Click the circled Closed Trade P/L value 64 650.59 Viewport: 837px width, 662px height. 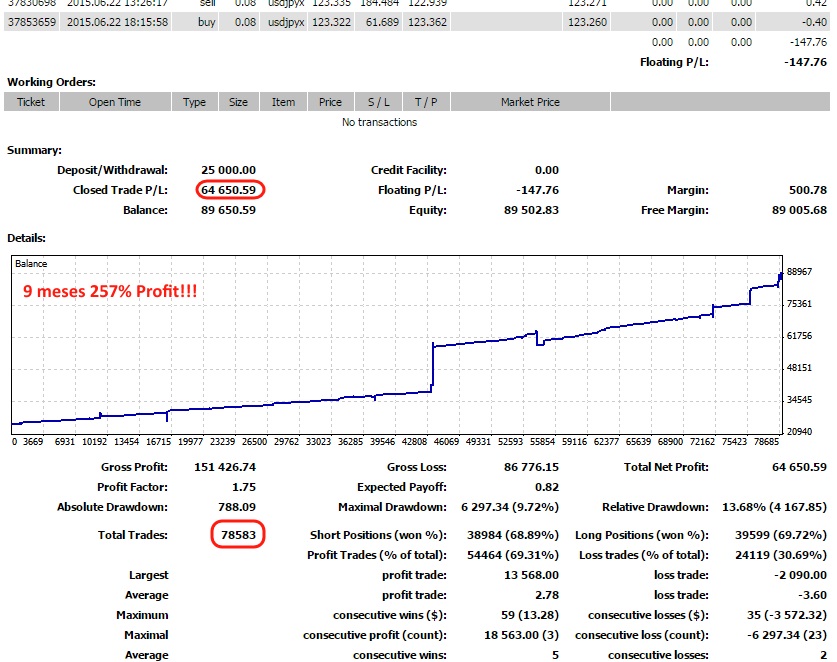coord(231,190)
